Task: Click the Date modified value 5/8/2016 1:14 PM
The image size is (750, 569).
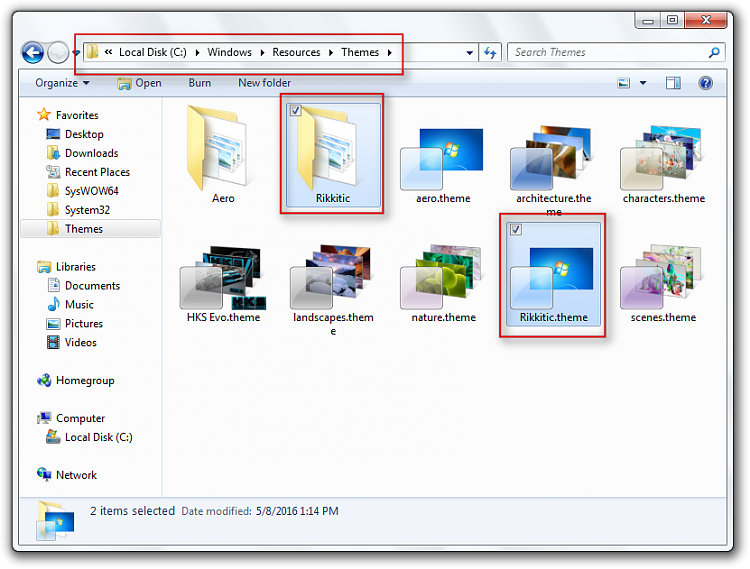Action: point(297,511)
